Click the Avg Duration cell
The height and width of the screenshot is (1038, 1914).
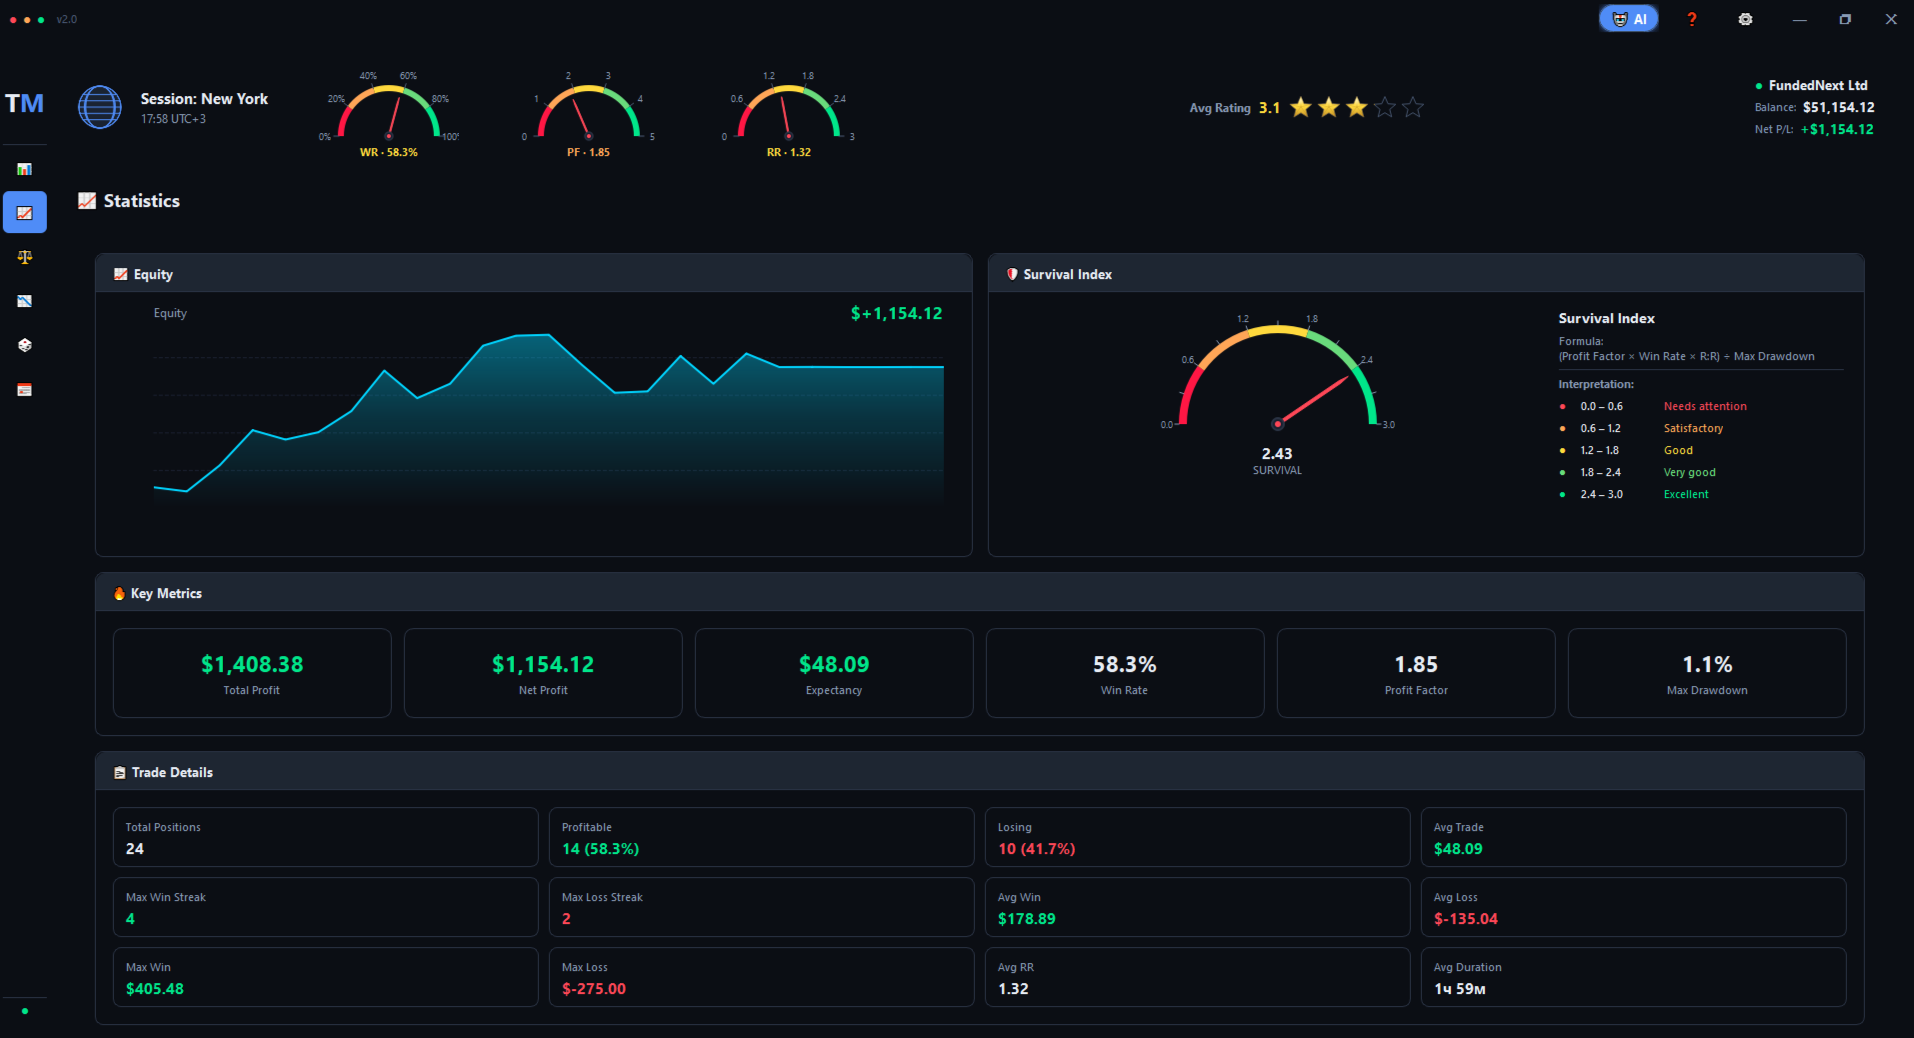1633,977
